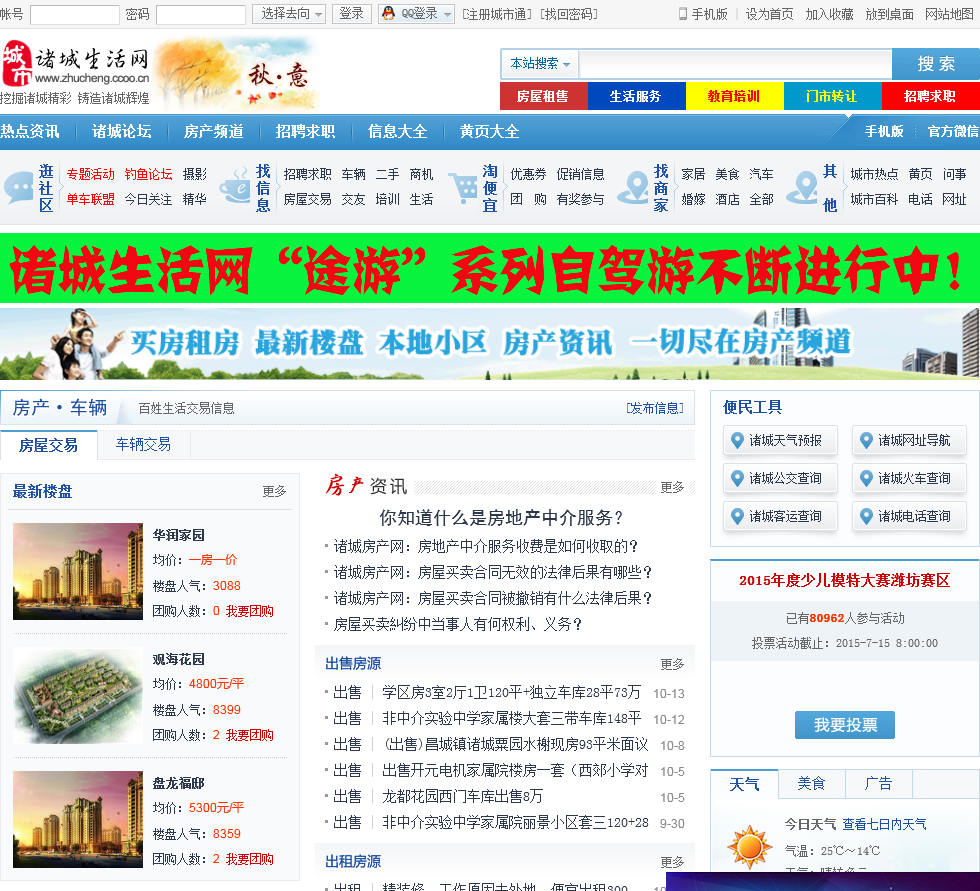Click the site search text box
This screenshot has width=980, height=891.
point(735,64)
